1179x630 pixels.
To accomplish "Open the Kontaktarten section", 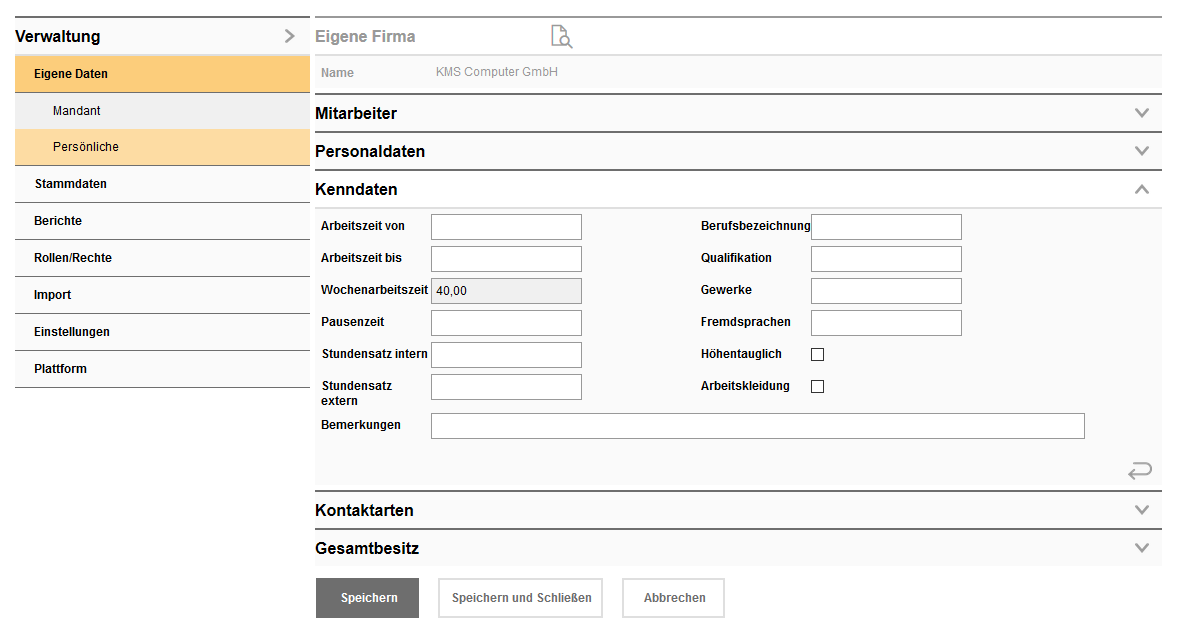I will [1141, 510].
